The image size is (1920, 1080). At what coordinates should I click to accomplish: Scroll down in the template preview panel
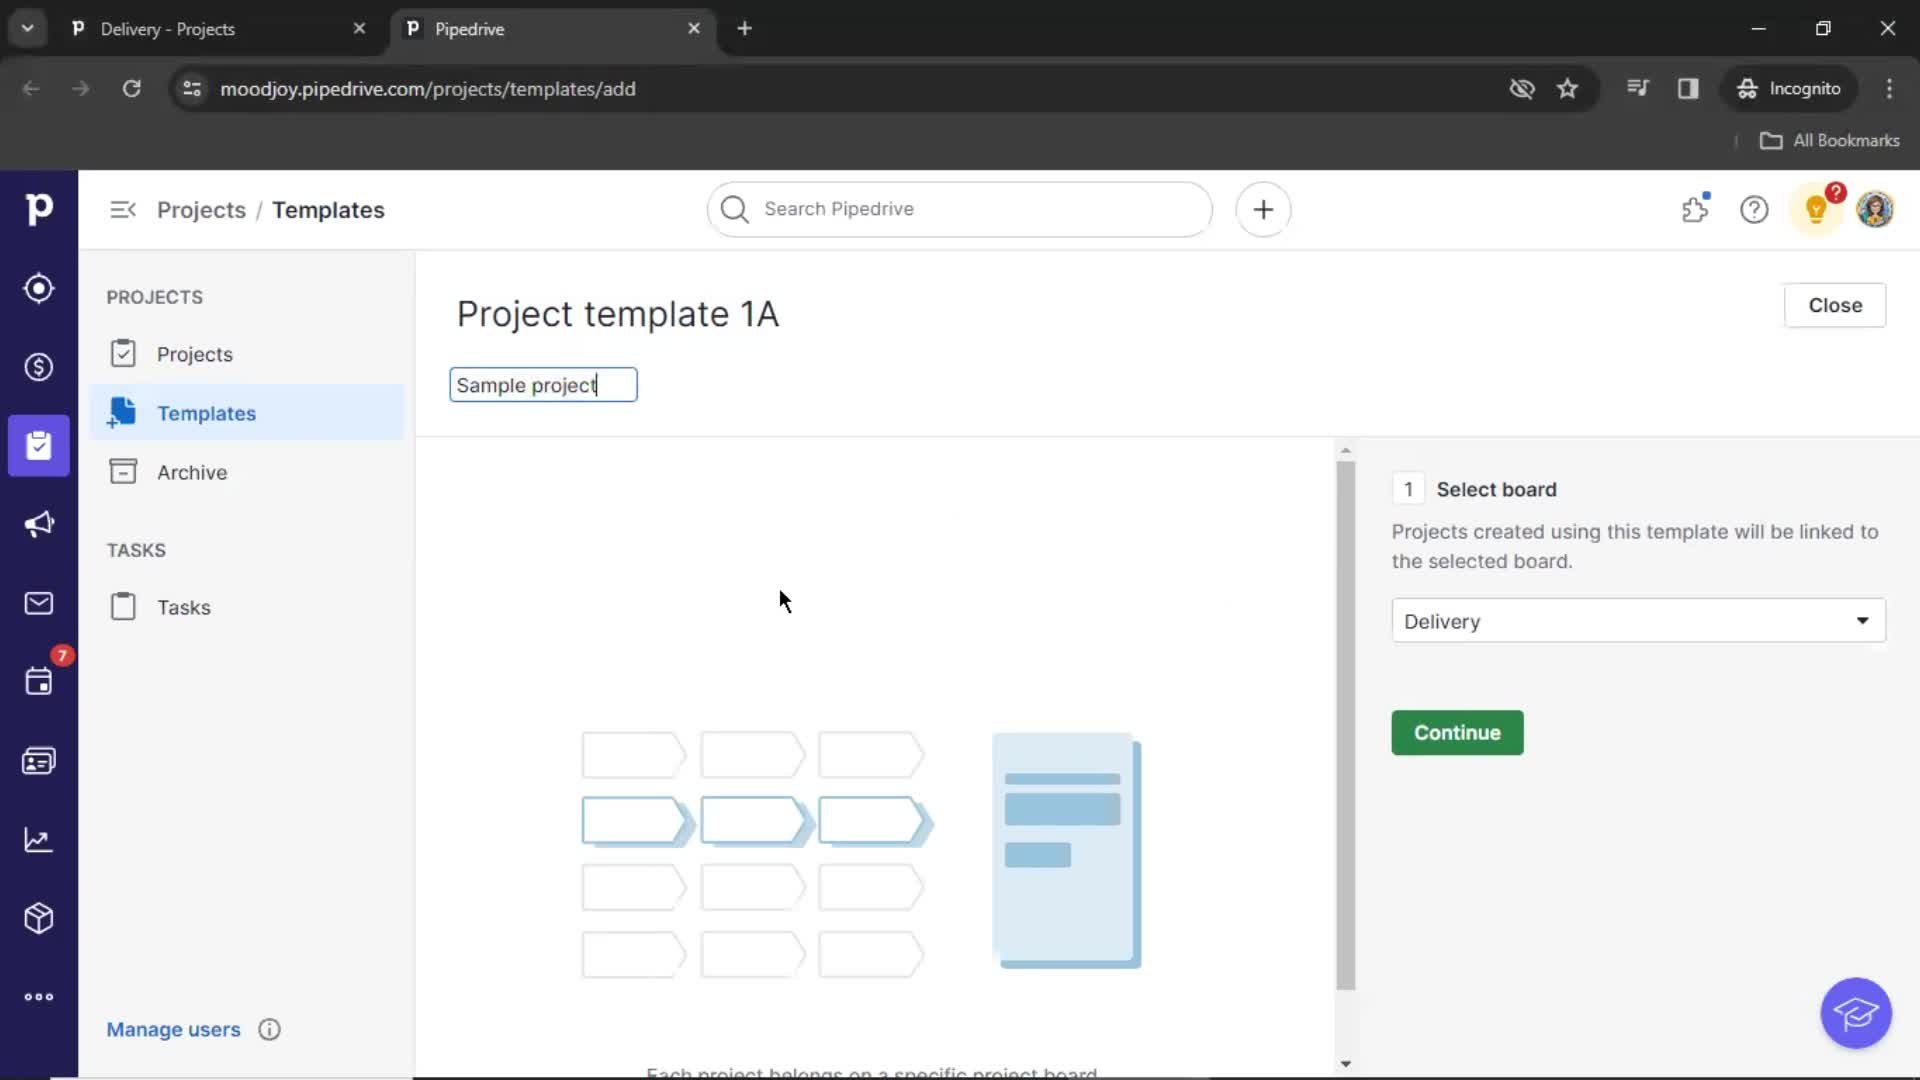[x=1345, y=1063]
